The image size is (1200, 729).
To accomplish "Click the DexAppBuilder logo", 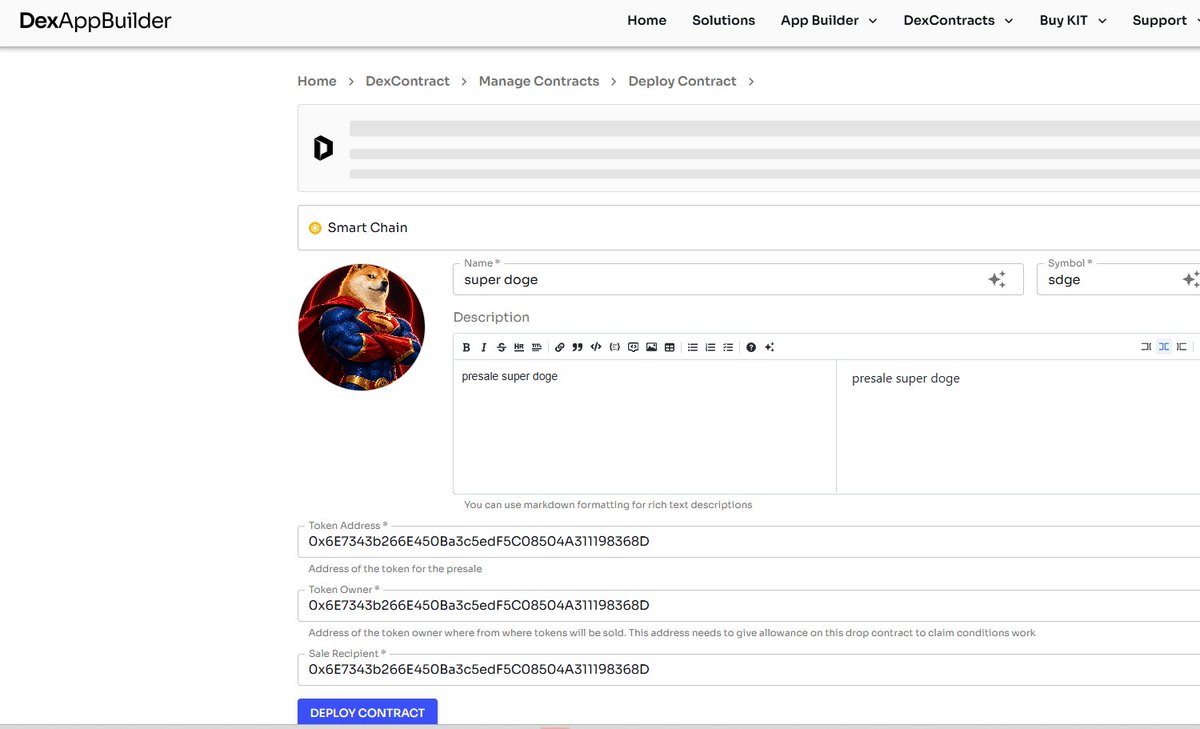I will [x=95, y=20].
